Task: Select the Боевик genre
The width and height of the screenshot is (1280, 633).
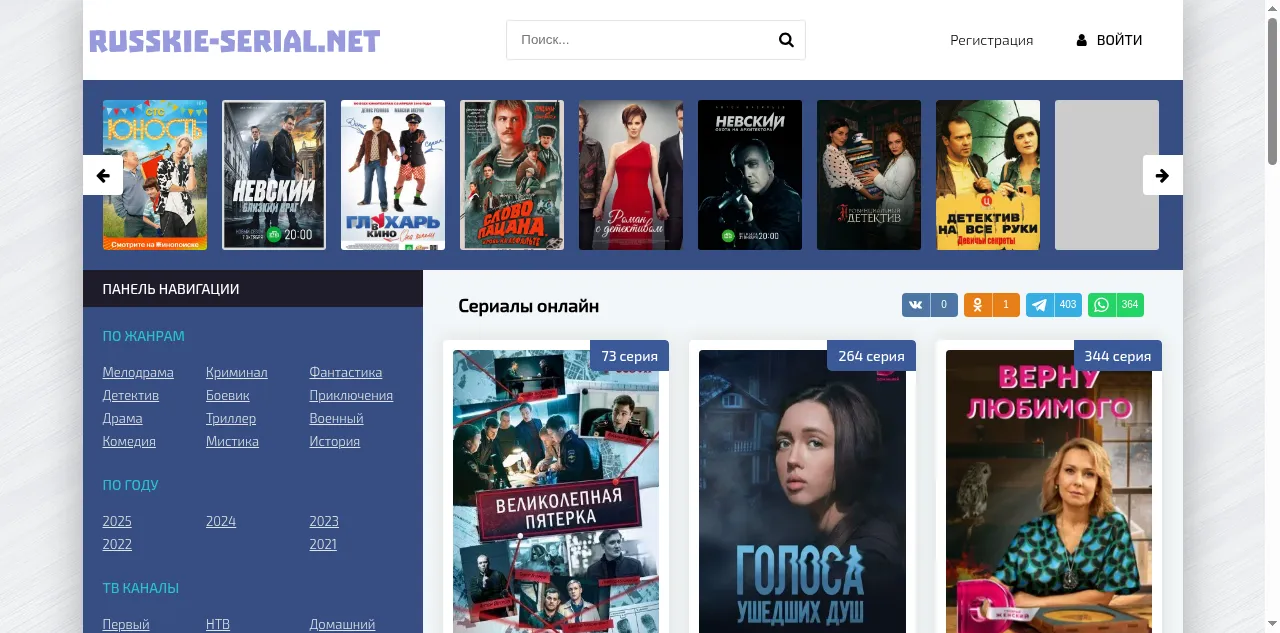Action: 228,395
